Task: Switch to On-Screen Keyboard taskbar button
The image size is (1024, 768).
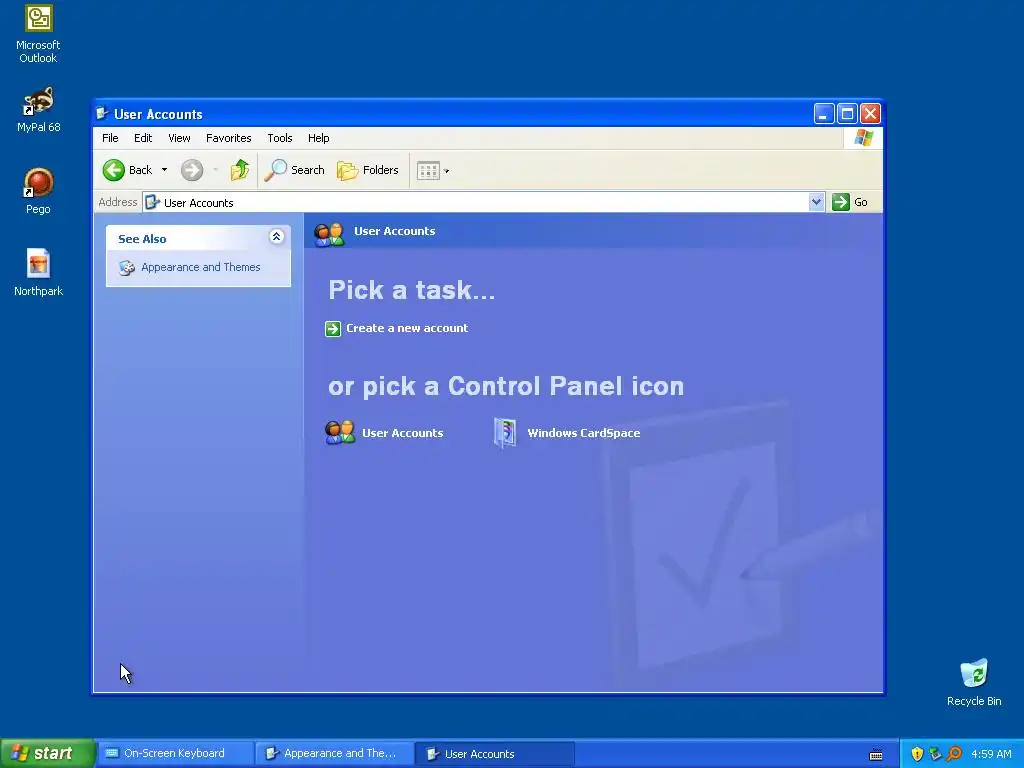Action: (176, 753)
